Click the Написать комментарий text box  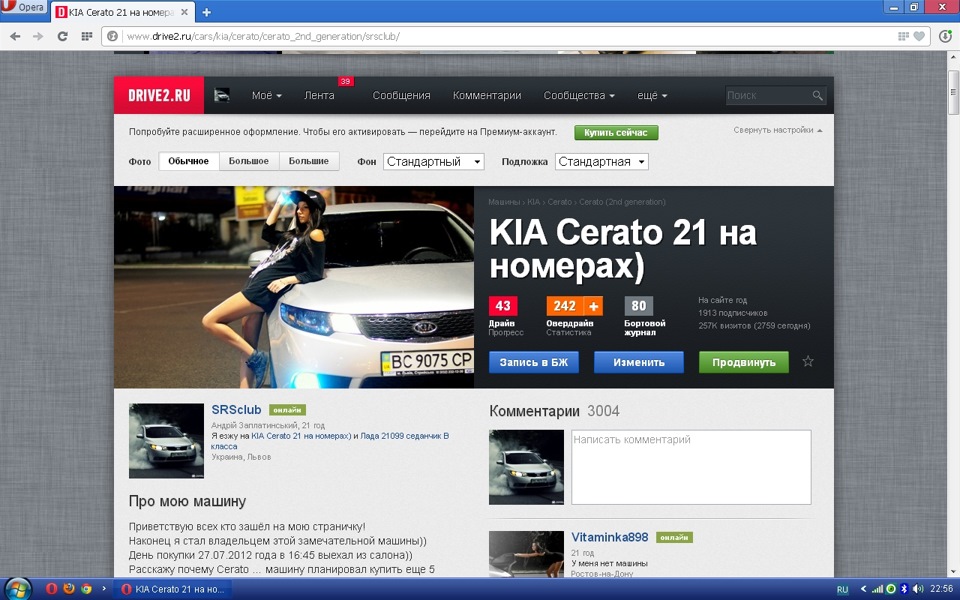click(691, 467)
